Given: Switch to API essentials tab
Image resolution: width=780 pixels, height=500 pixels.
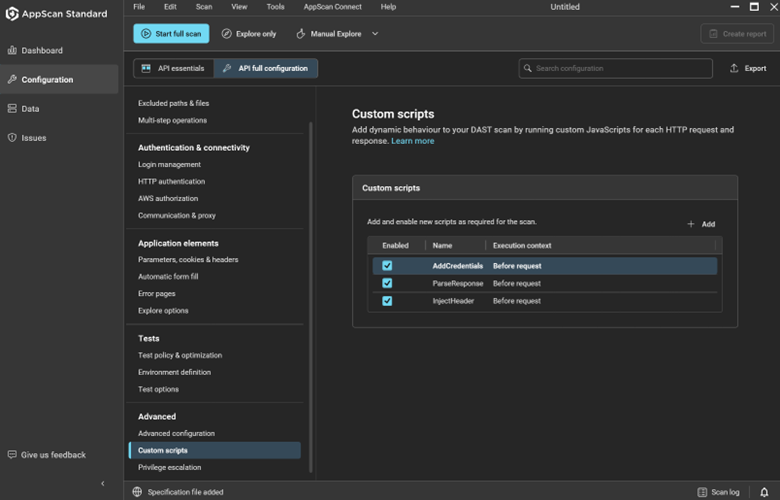Looking at the screenshot, I should [174, 68].
